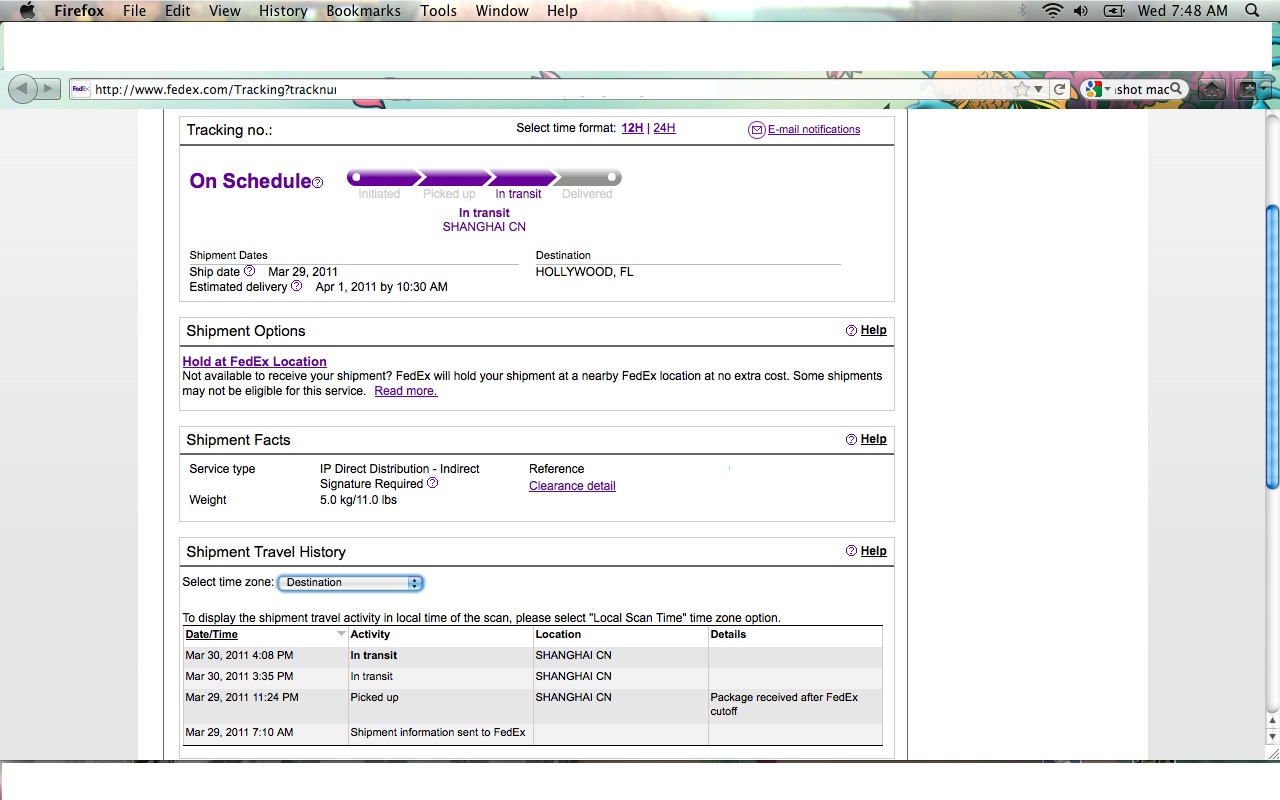Open the Help menu in menu bar

tap(562, 11)
